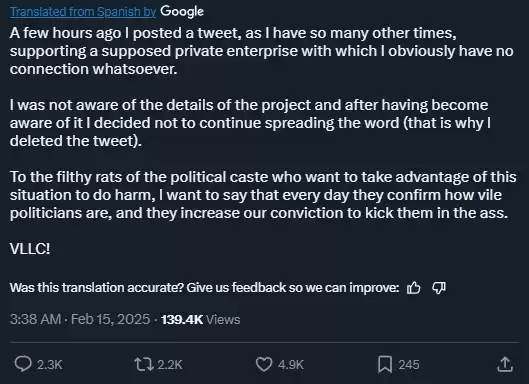This screenshot has width=529, height=384.
Task: Click the 2.2K repost count
Action: (170, 365)
